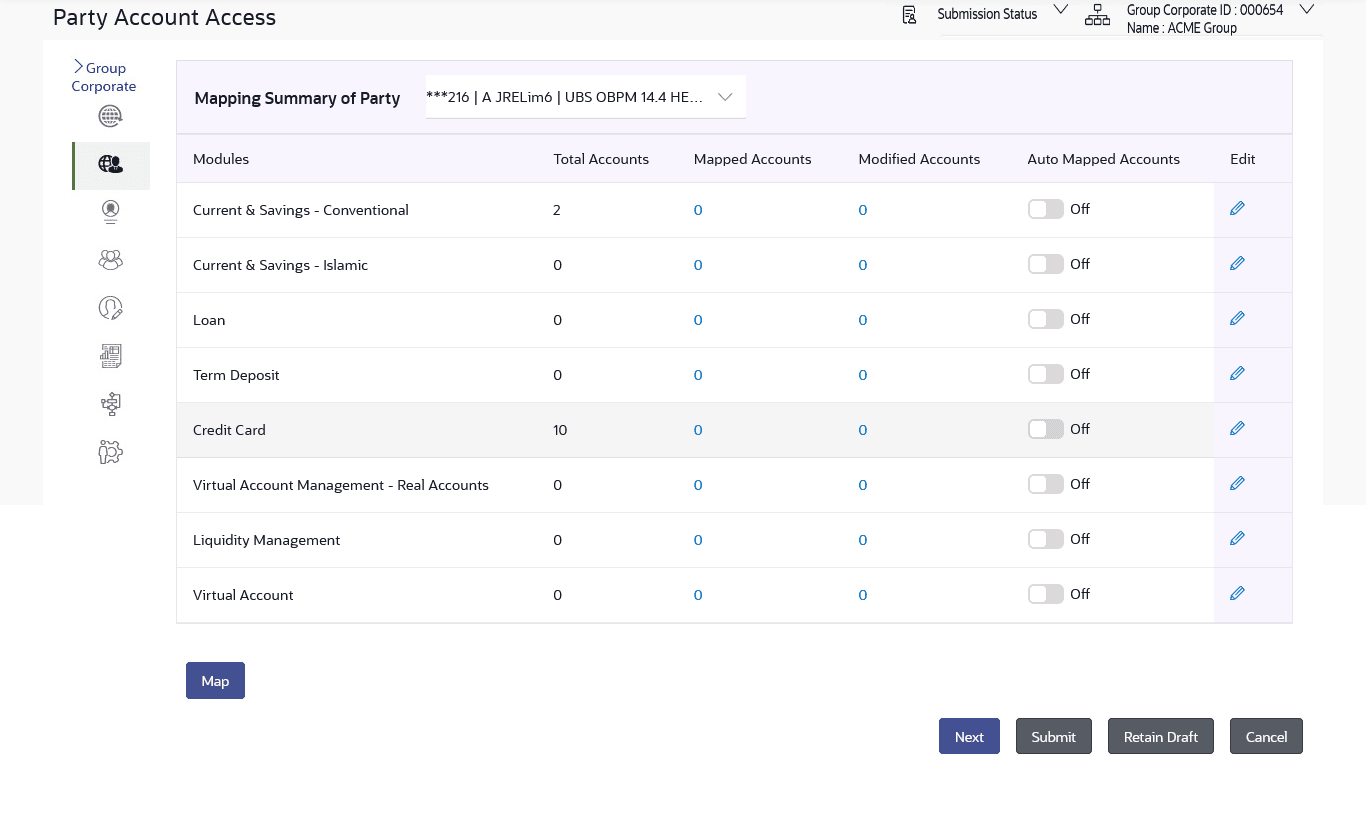This screenshot has width=1366, height=815.
Task: Open the three-person user group sidebar icon
Action: [110, 260]
